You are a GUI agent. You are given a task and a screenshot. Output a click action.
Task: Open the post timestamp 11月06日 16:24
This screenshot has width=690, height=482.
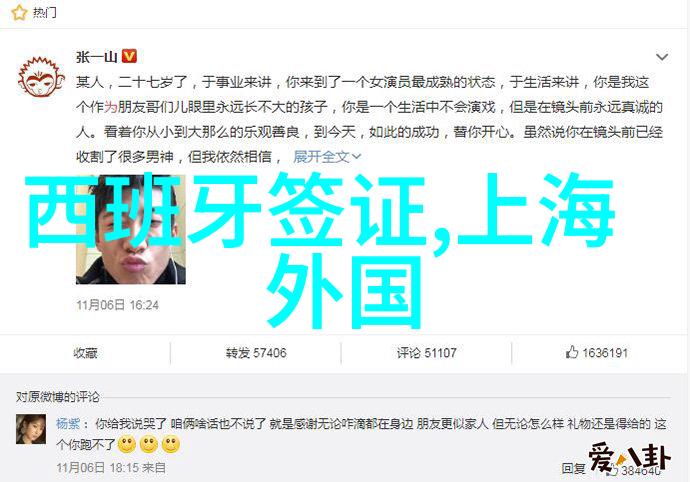click(x=117, y=305)
